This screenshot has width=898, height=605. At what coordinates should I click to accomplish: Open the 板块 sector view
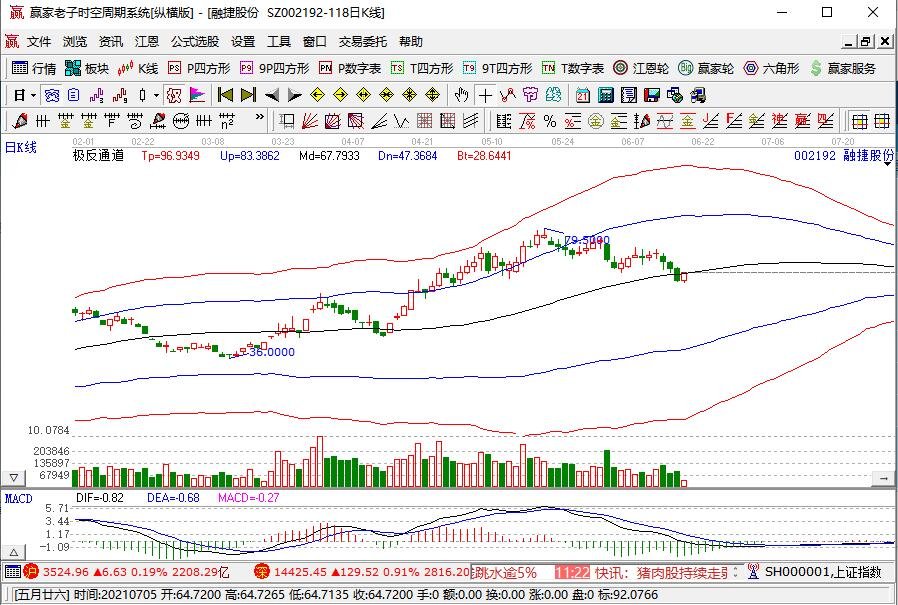coord(86,68)
